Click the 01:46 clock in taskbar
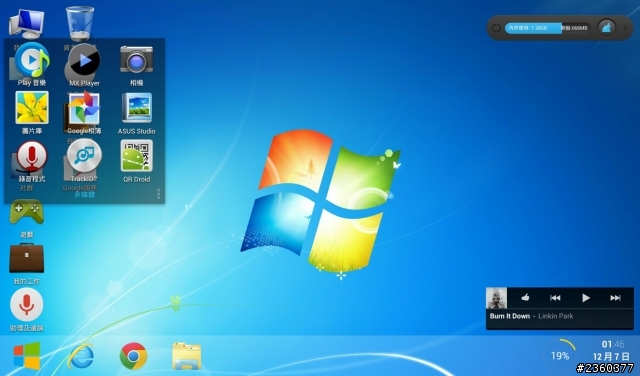This screenshot has width=640, height=376. [x=613, y=345]
